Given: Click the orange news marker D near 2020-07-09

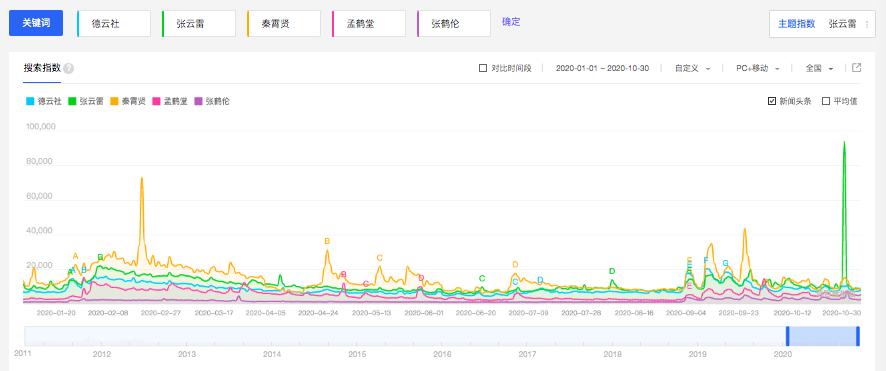Looking at the screenshot, I should [515, 264].
